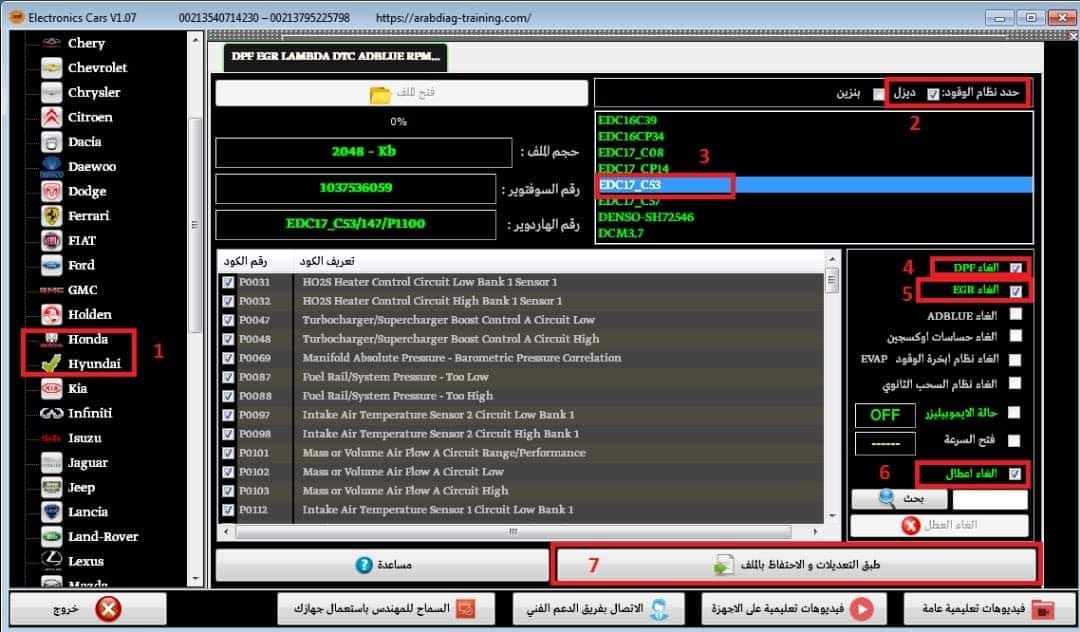Image resolution: width=1080 pixels, height=632 pixels.
Task: Click the Hyundai green checkmark icon
Action: 52,364
